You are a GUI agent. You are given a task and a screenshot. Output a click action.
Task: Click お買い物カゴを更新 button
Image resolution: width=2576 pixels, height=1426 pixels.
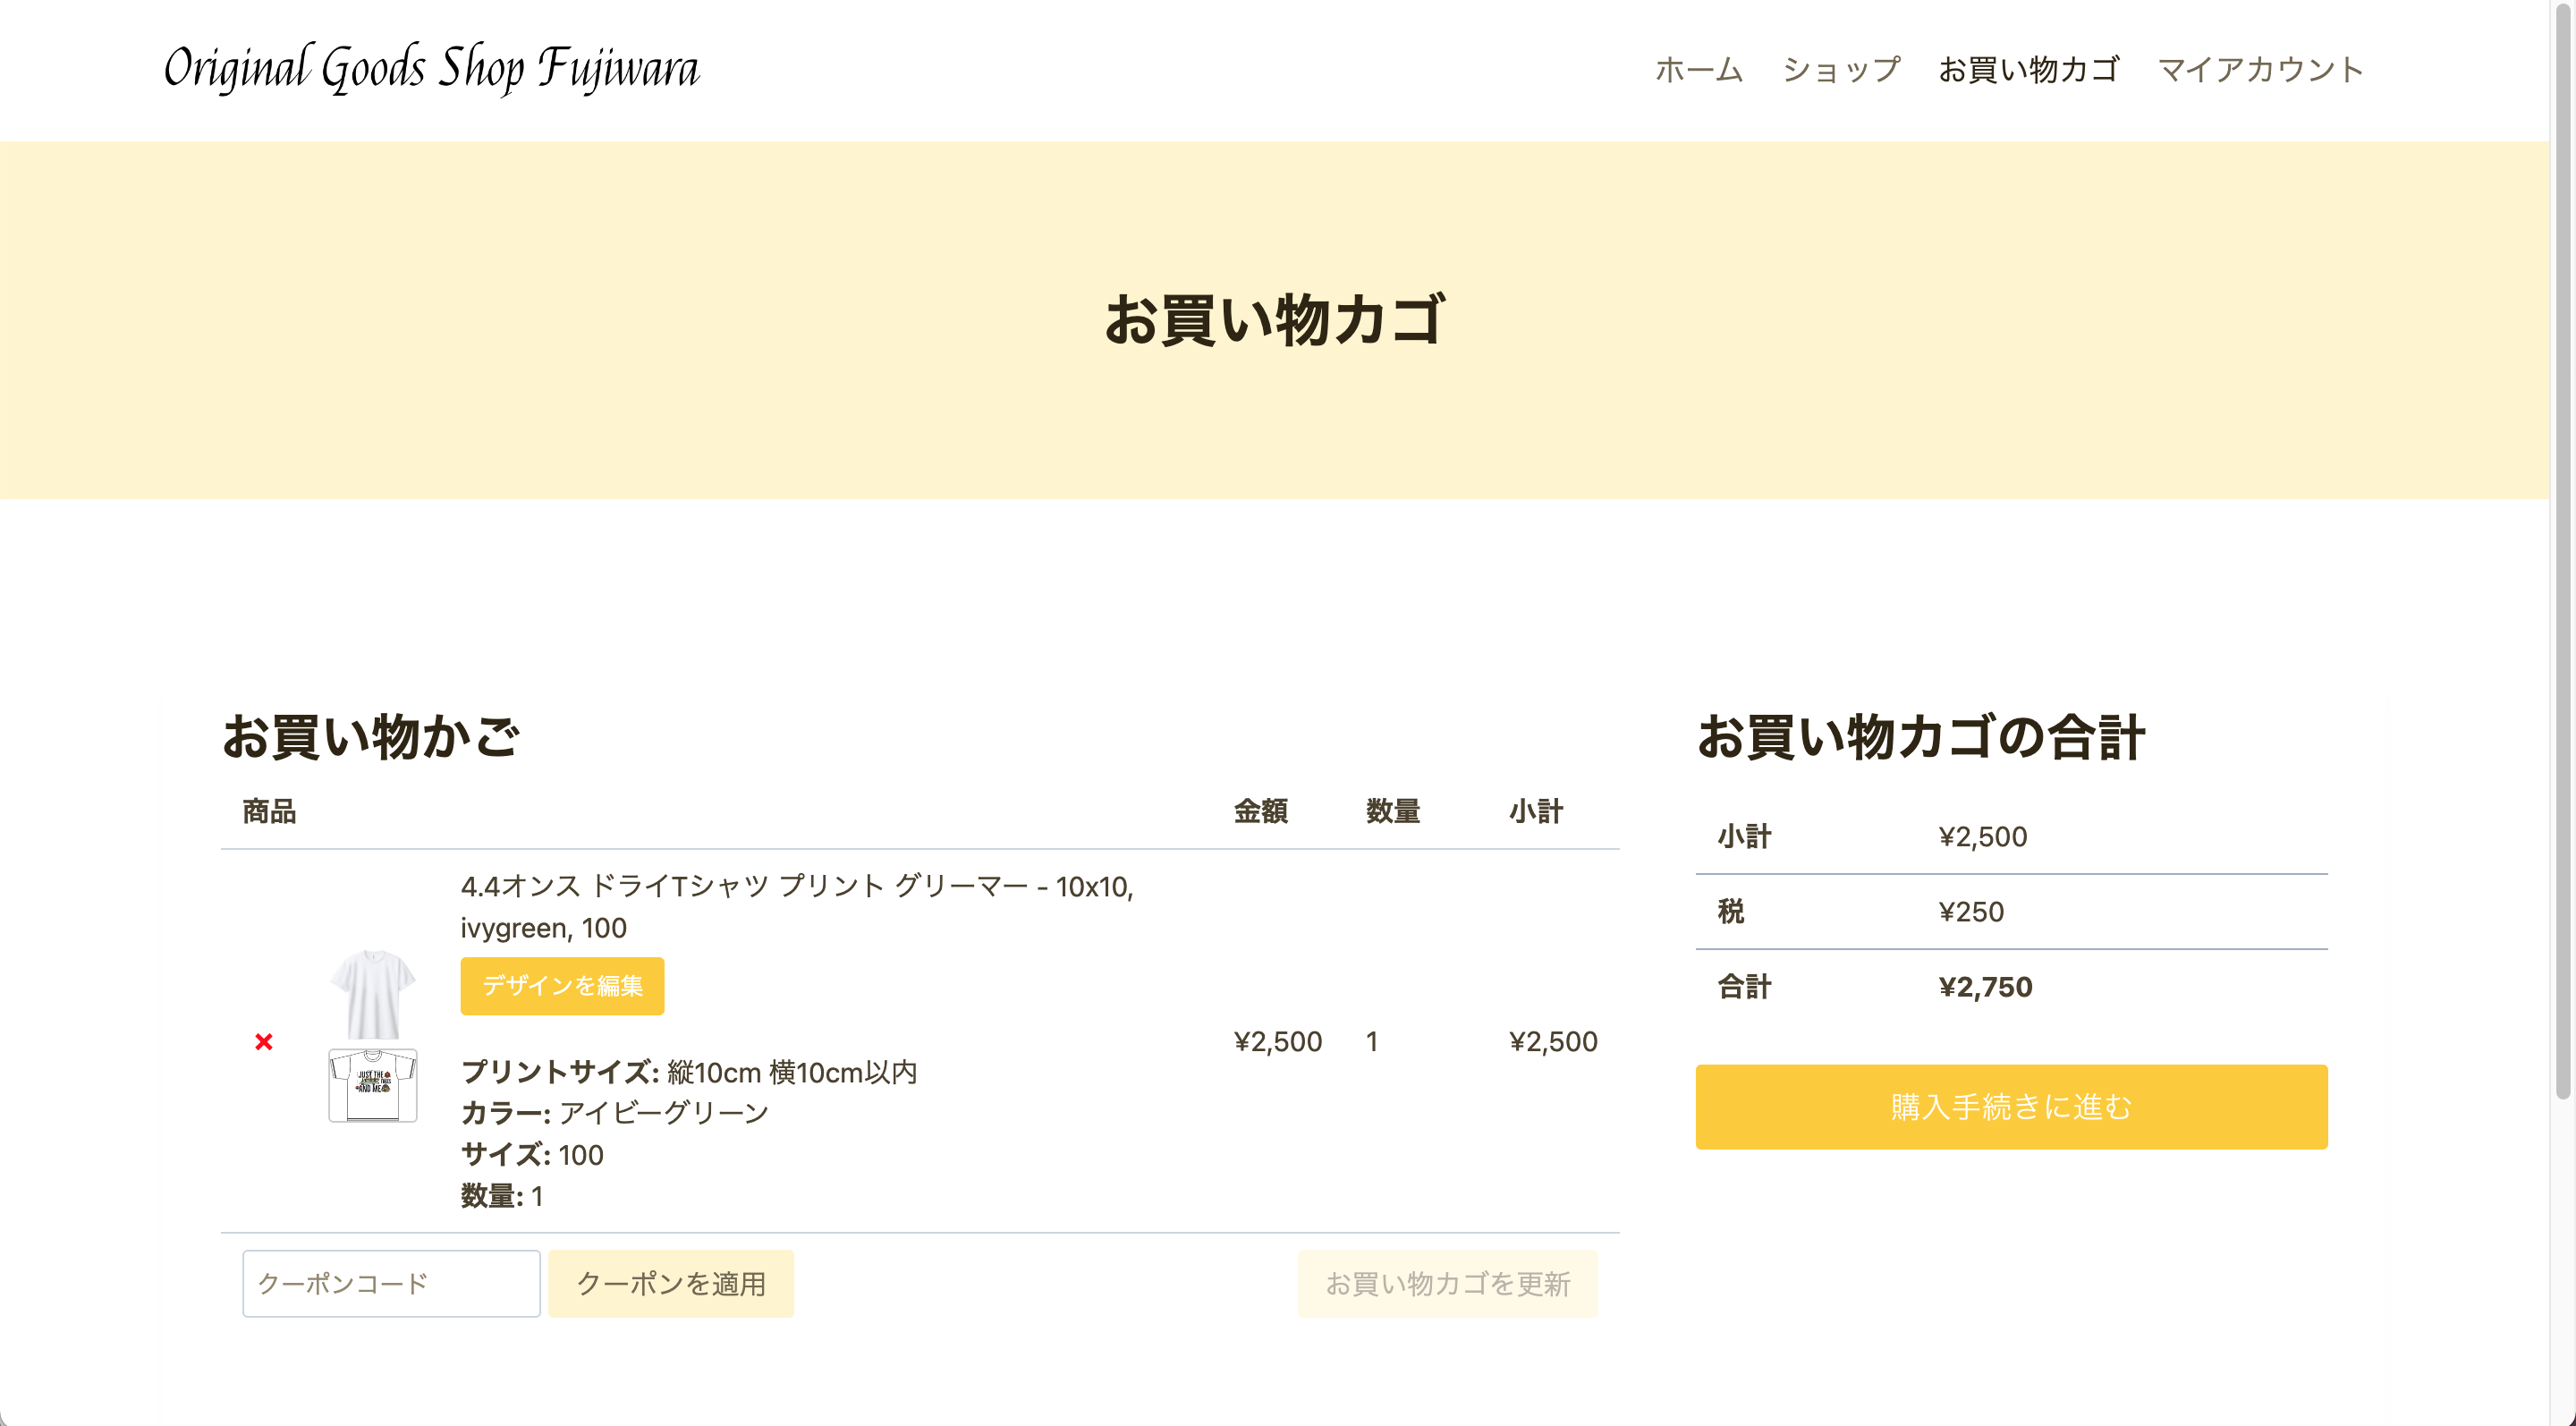[x=1447, y=1283]
